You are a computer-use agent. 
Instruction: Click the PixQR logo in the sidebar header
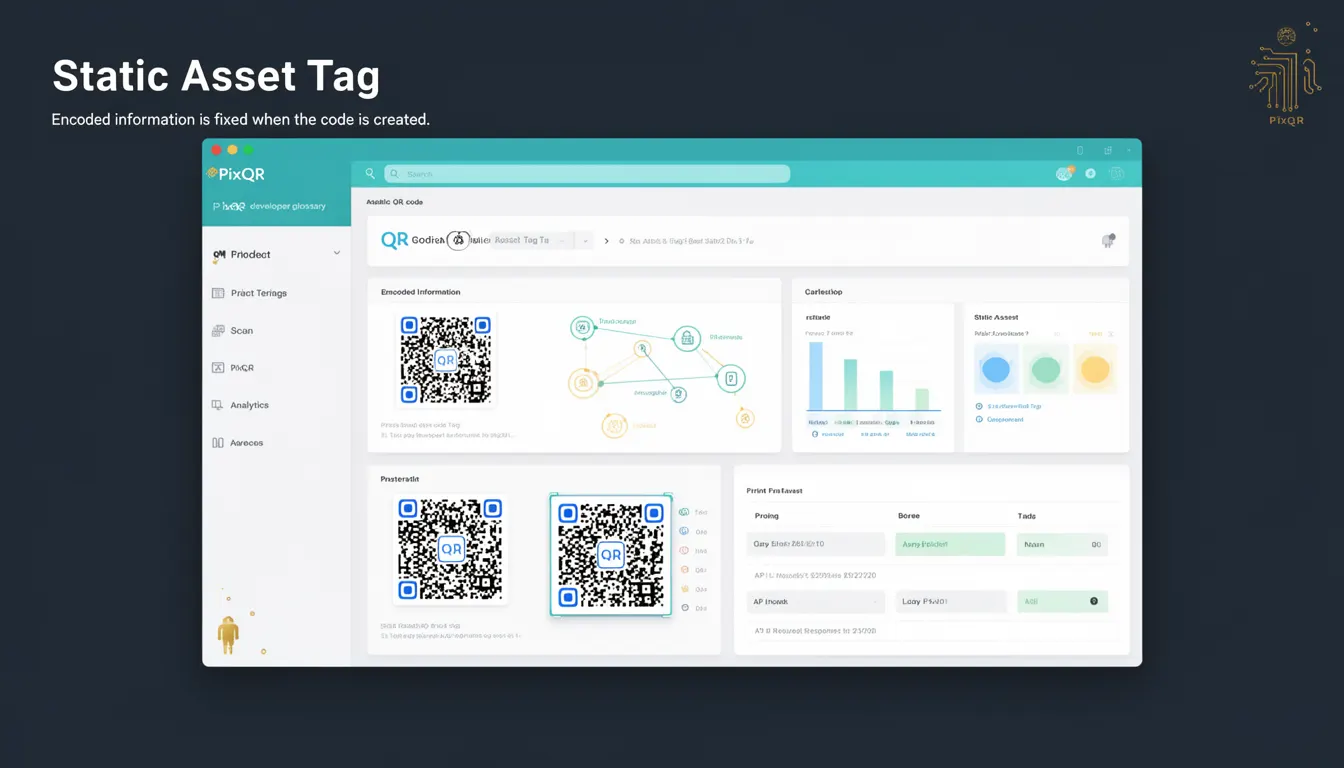(x=236, y=174)
